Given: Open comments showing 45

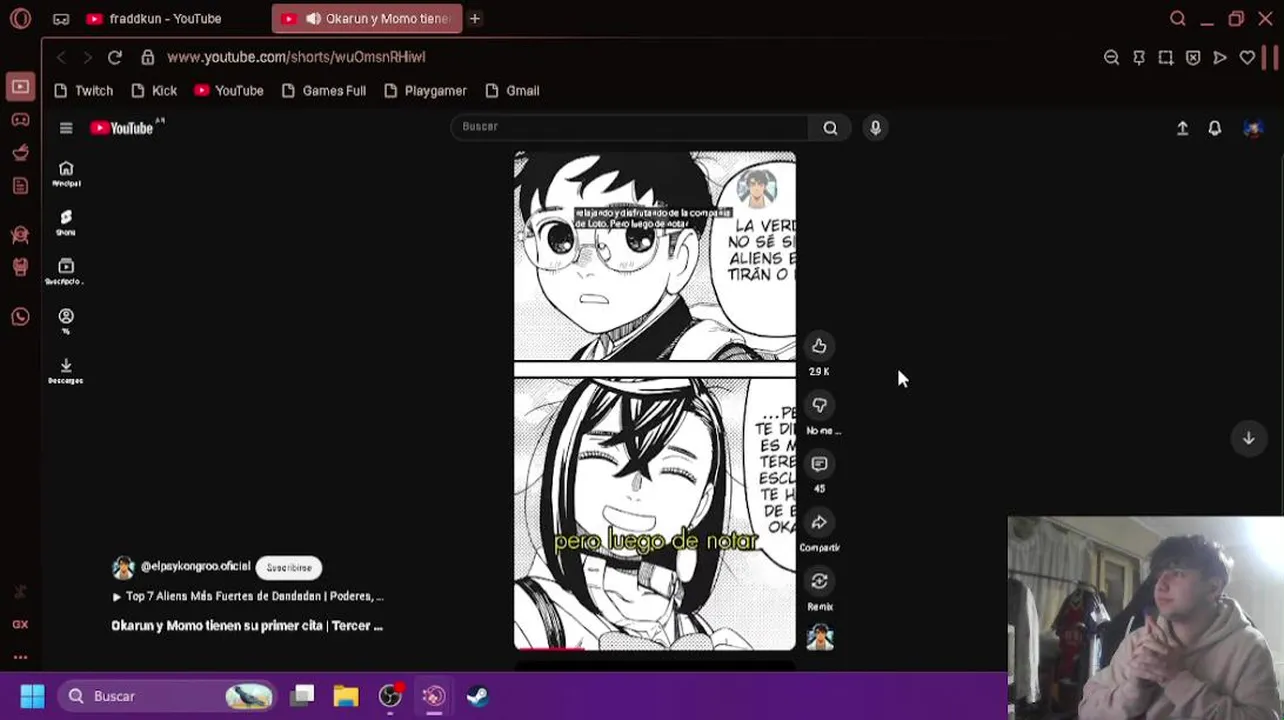Looking at the screenshot, I should [819, 464].
